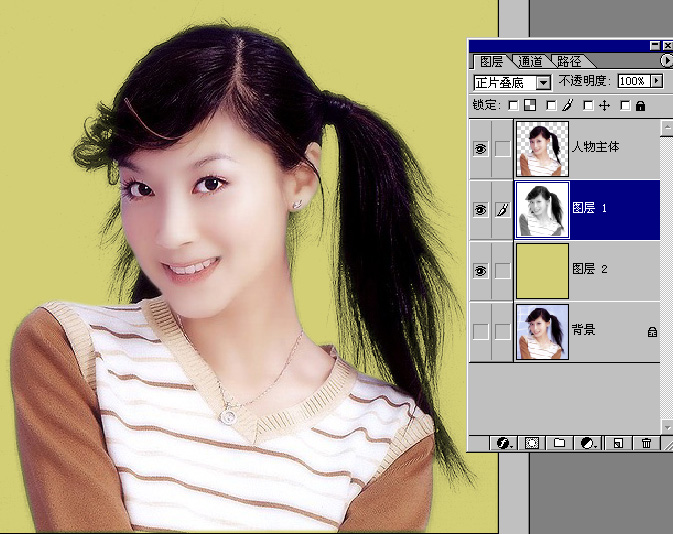Select the layer named 图层 1
This screenshot has height=534, width=673.
(589, 208)
